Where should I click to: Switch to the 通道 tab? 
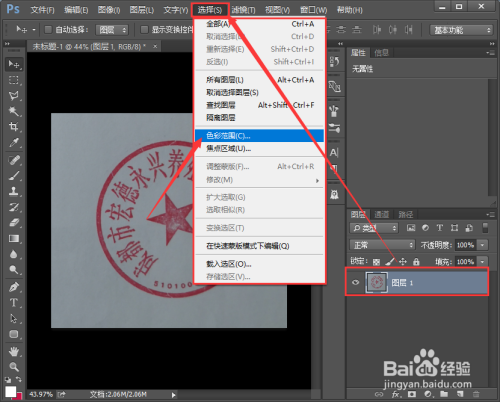click(382, 215)
